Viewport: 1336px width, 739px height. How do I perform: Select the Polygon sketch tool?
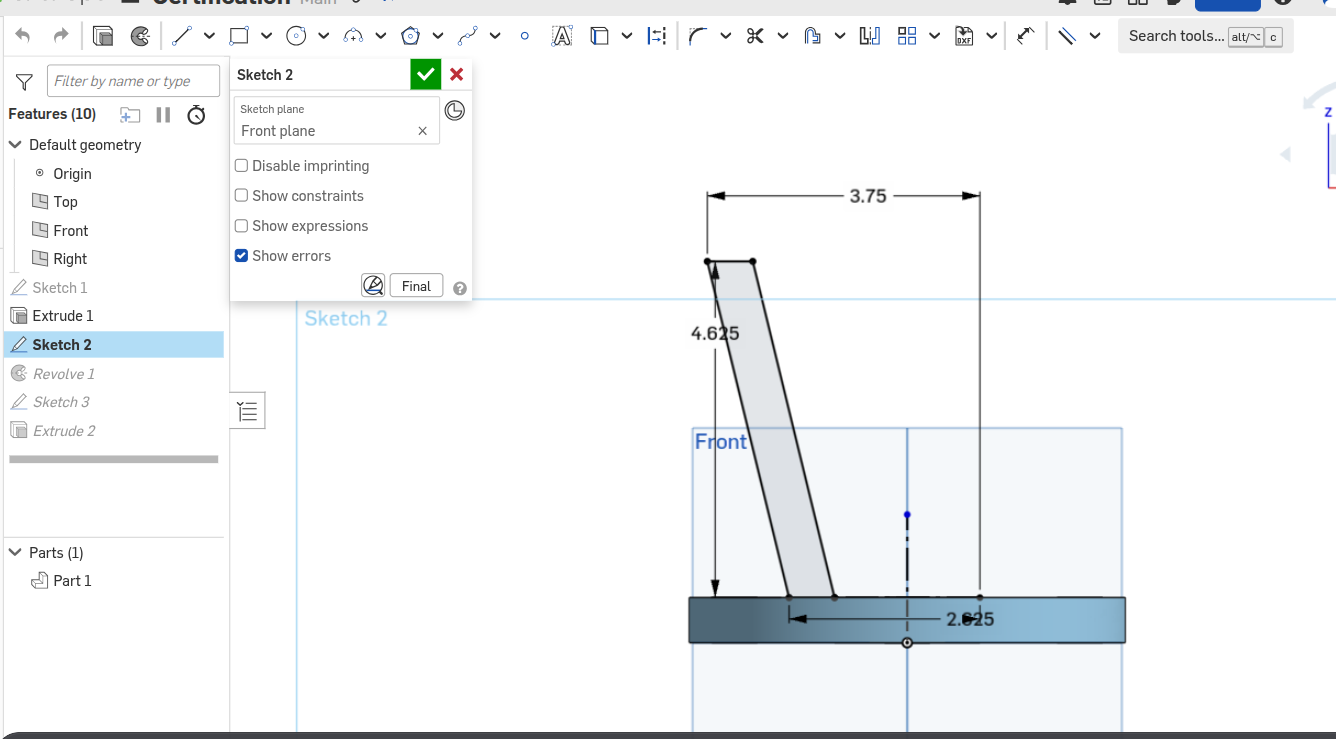410,36
